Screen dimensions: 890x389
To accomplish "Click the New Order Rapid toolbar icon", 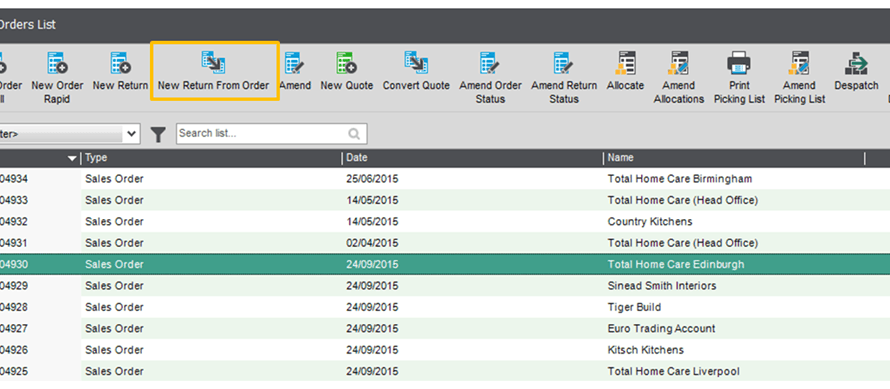I will pyautogui.click(x=57, y=63).
